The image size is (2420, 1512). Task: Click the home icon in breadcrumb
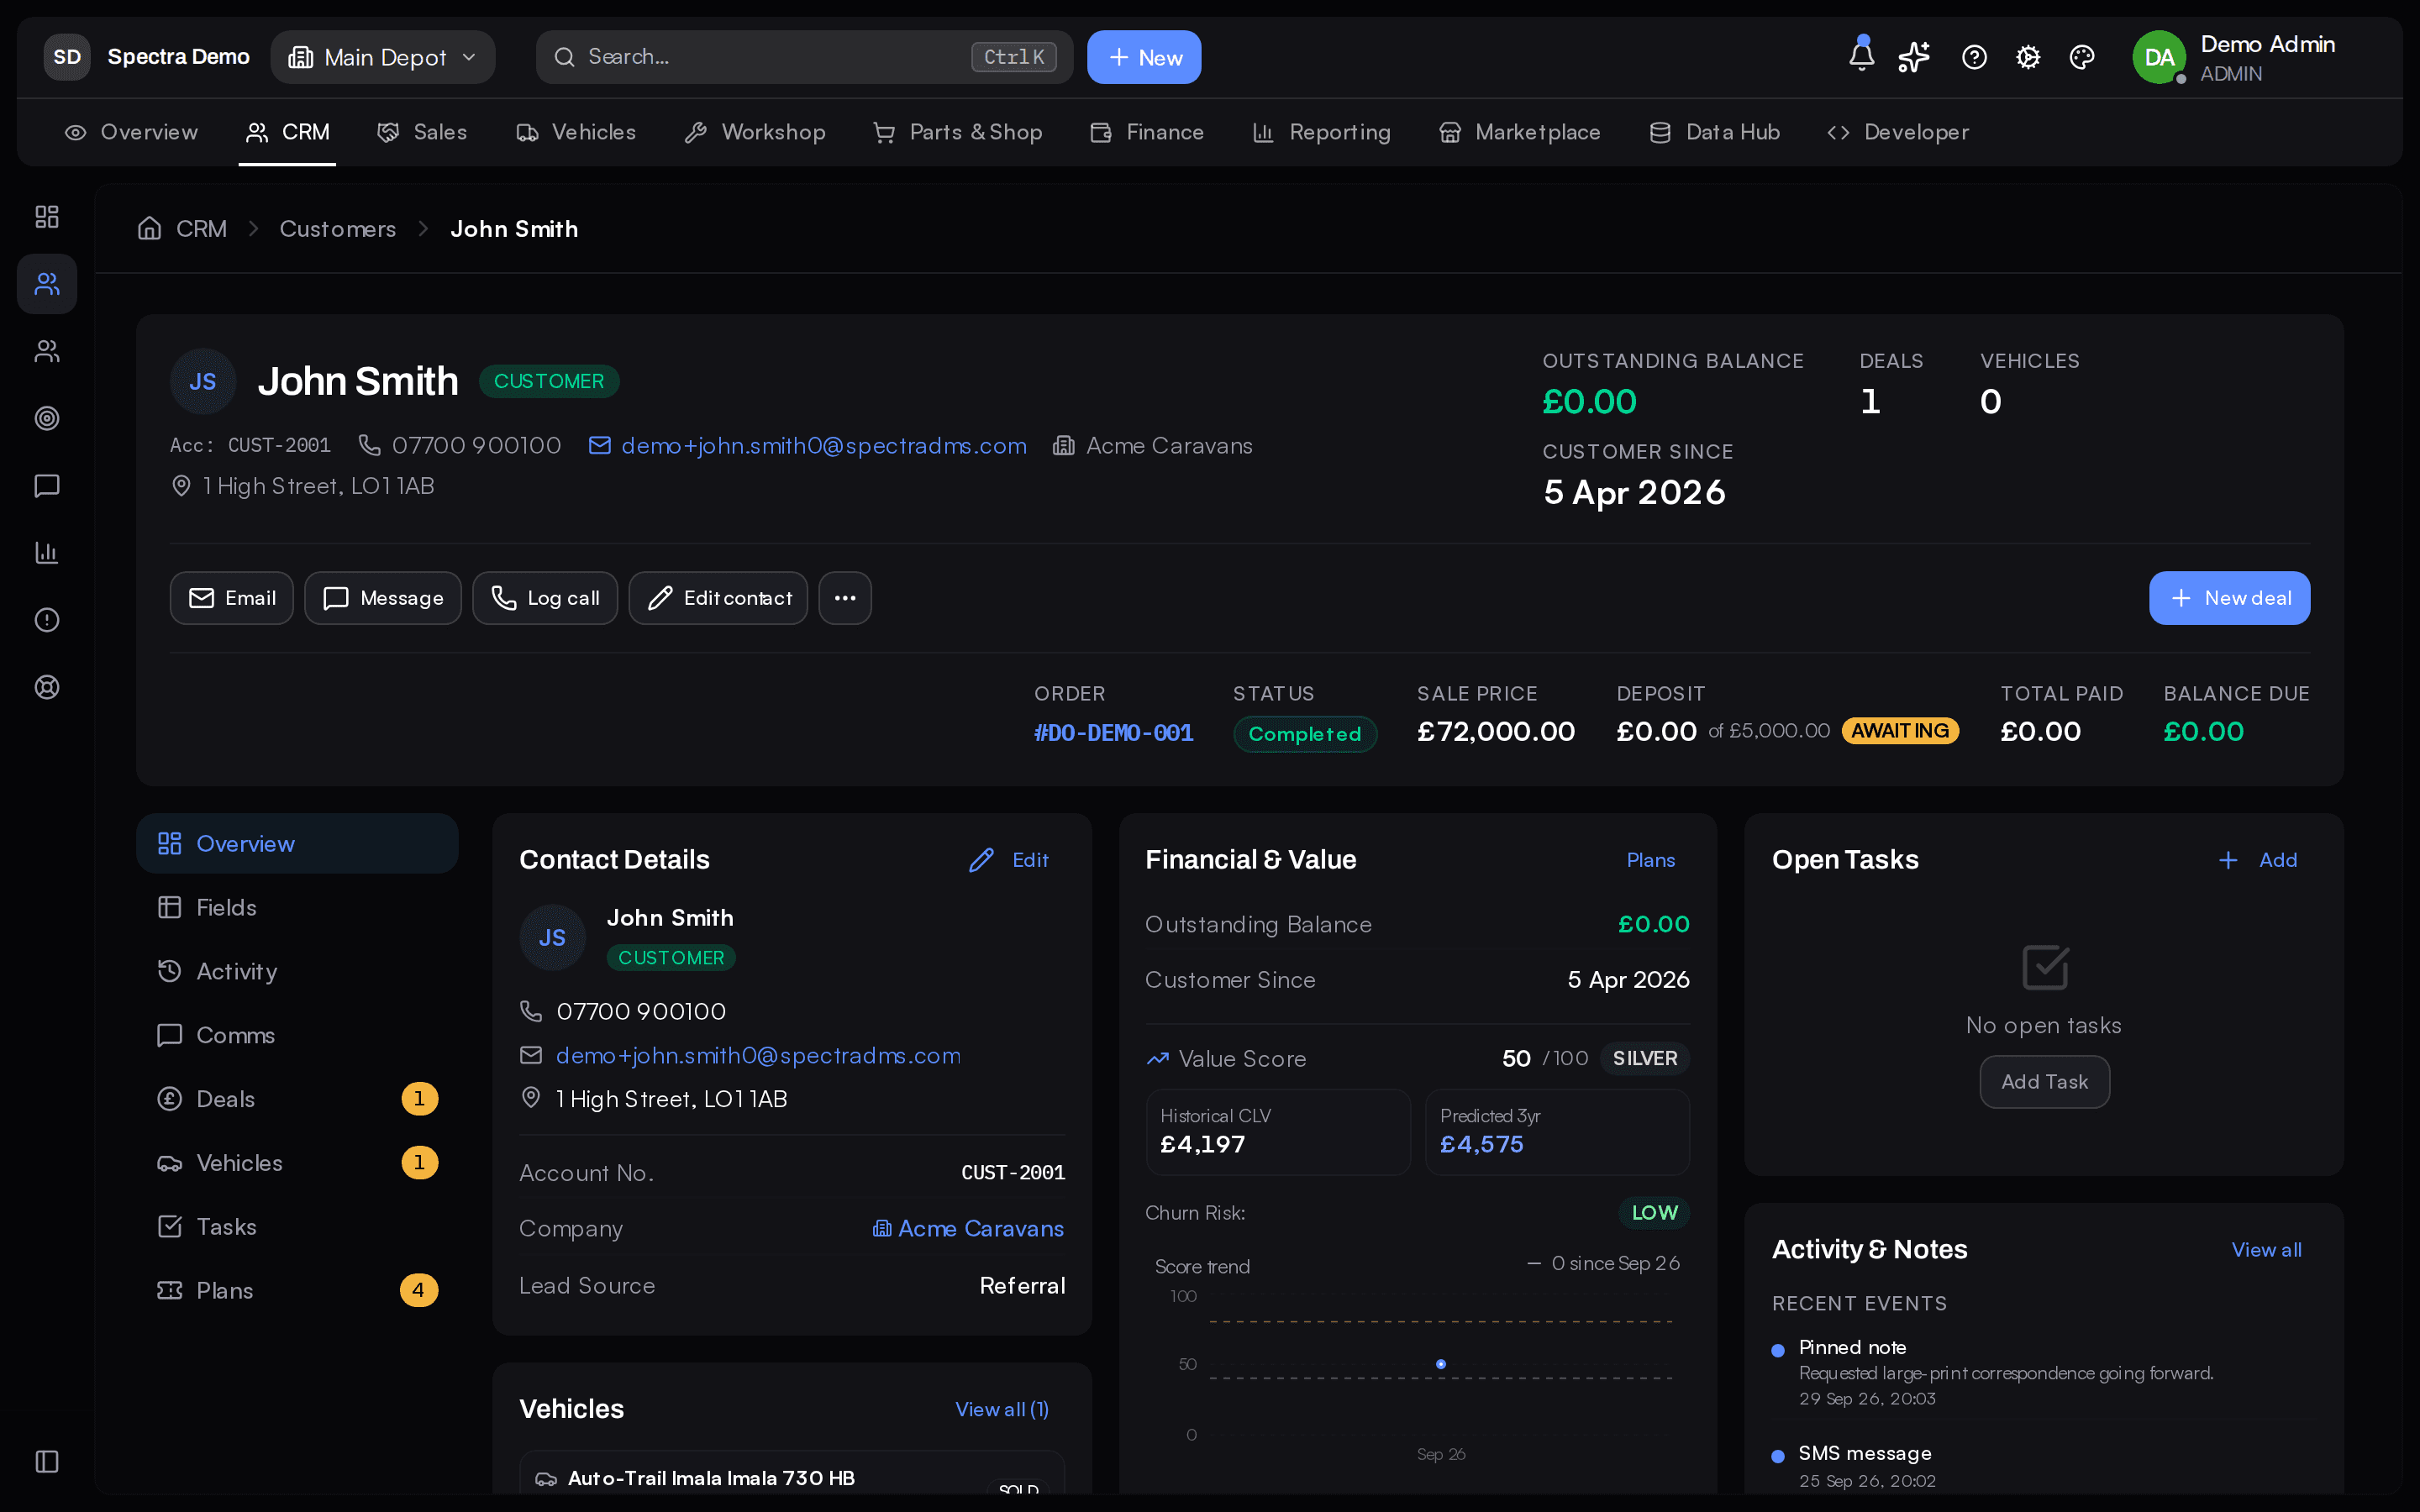click(x=150, y=229)
